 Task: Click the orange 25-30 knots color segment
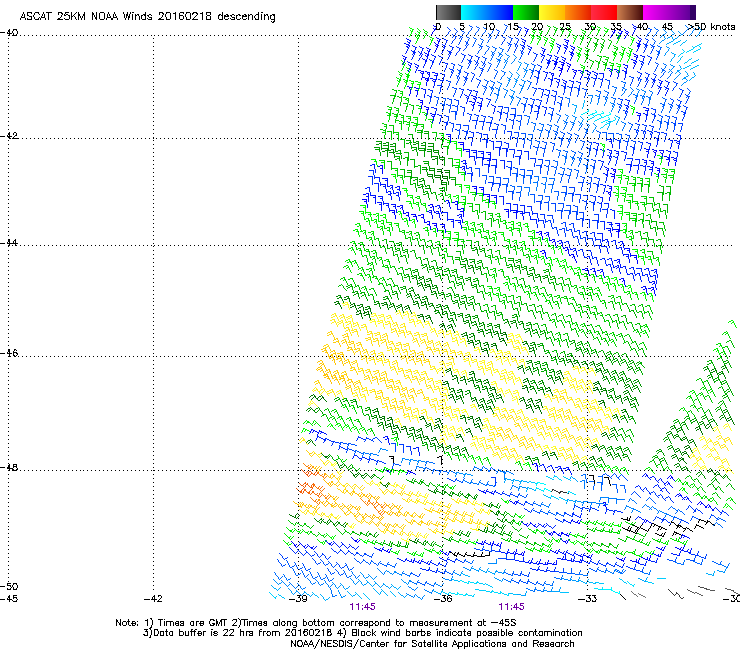pos(578,12)
